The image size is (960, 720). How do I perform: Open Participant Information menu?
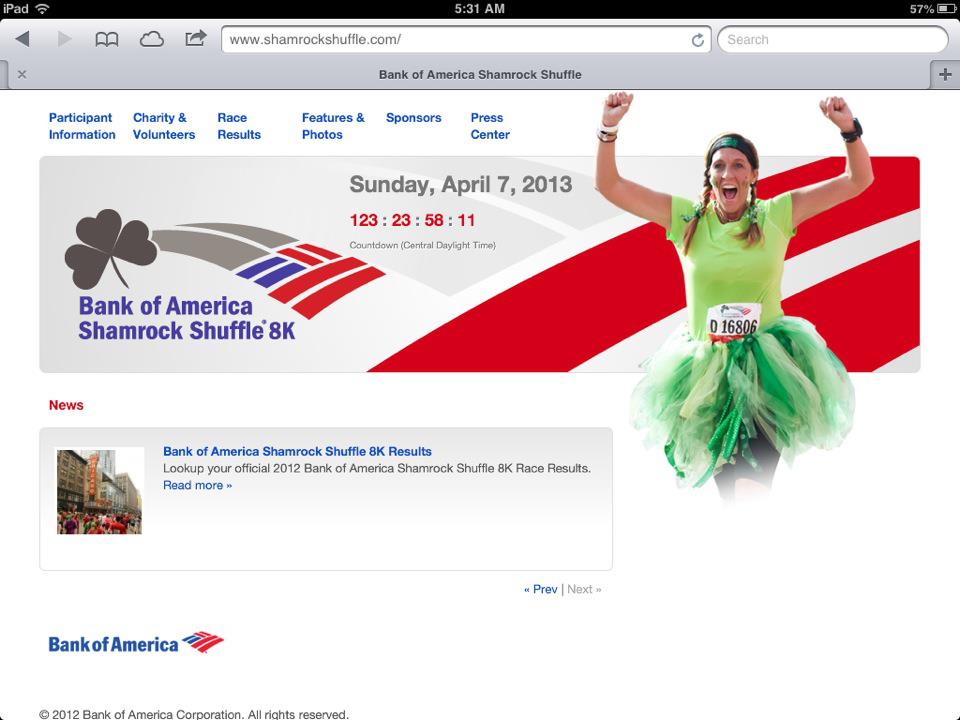(x=82, y=126)
